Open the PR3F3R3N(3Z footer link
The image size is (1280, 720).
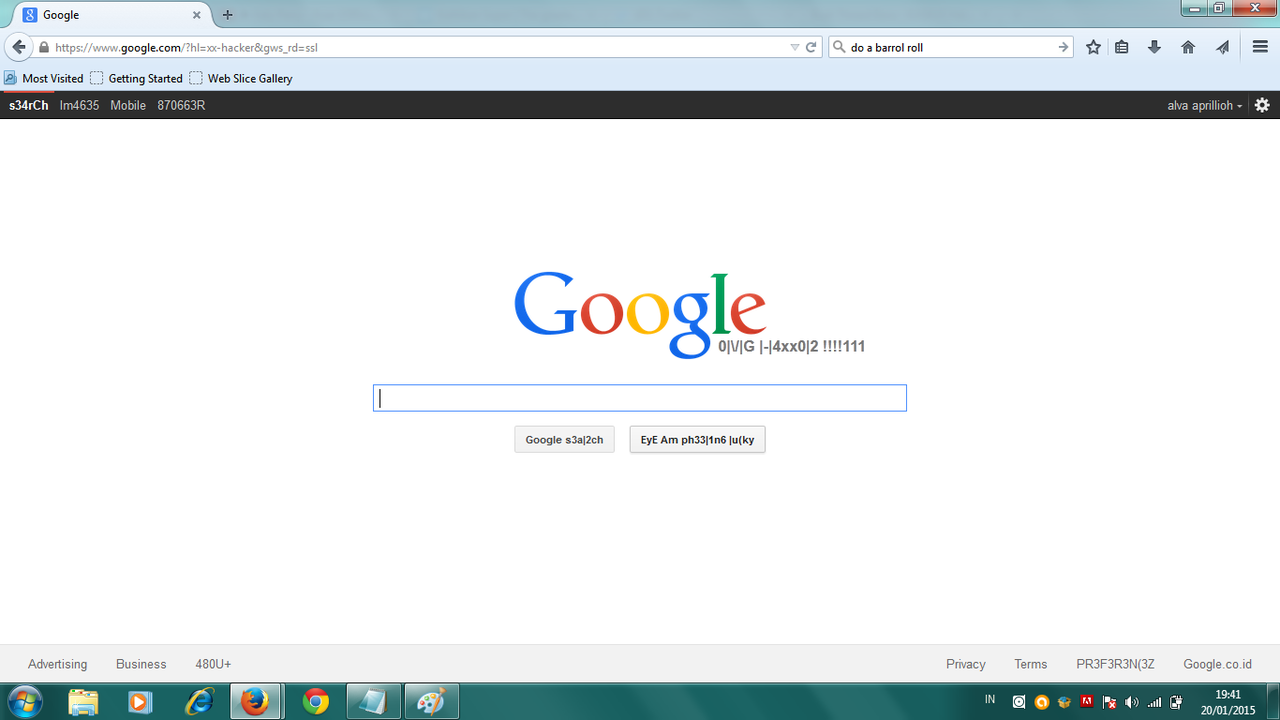pos(1116,664)
